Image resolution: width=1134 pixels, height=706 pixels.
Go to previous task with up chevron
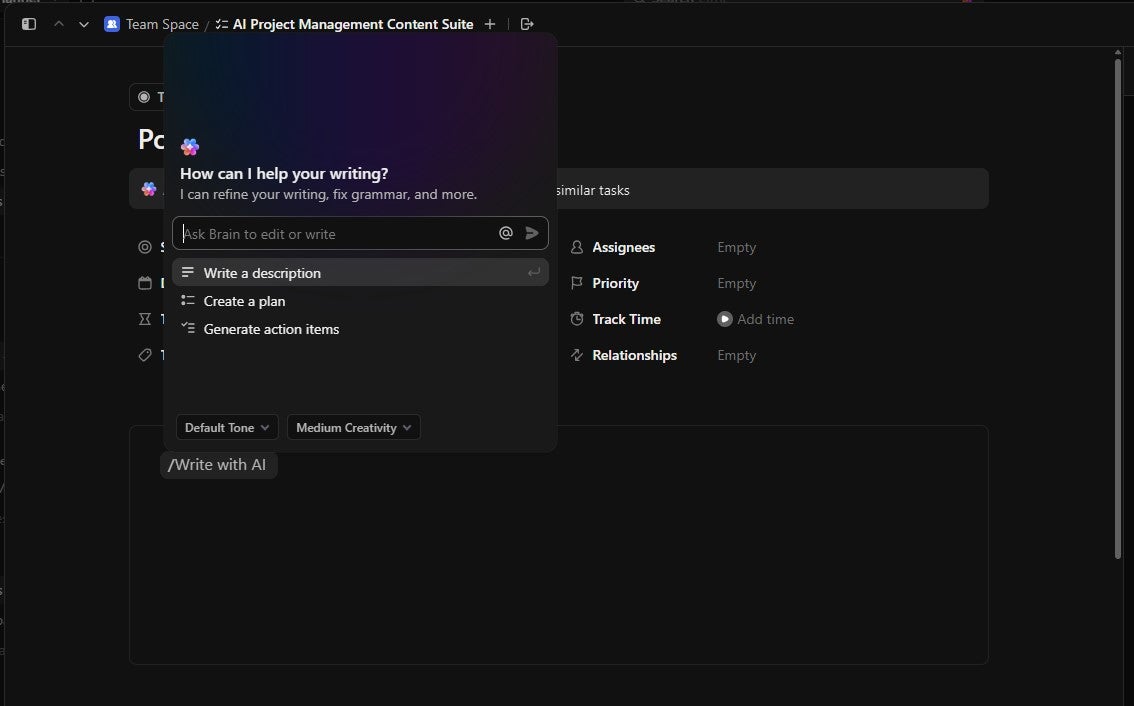(59, 24)
